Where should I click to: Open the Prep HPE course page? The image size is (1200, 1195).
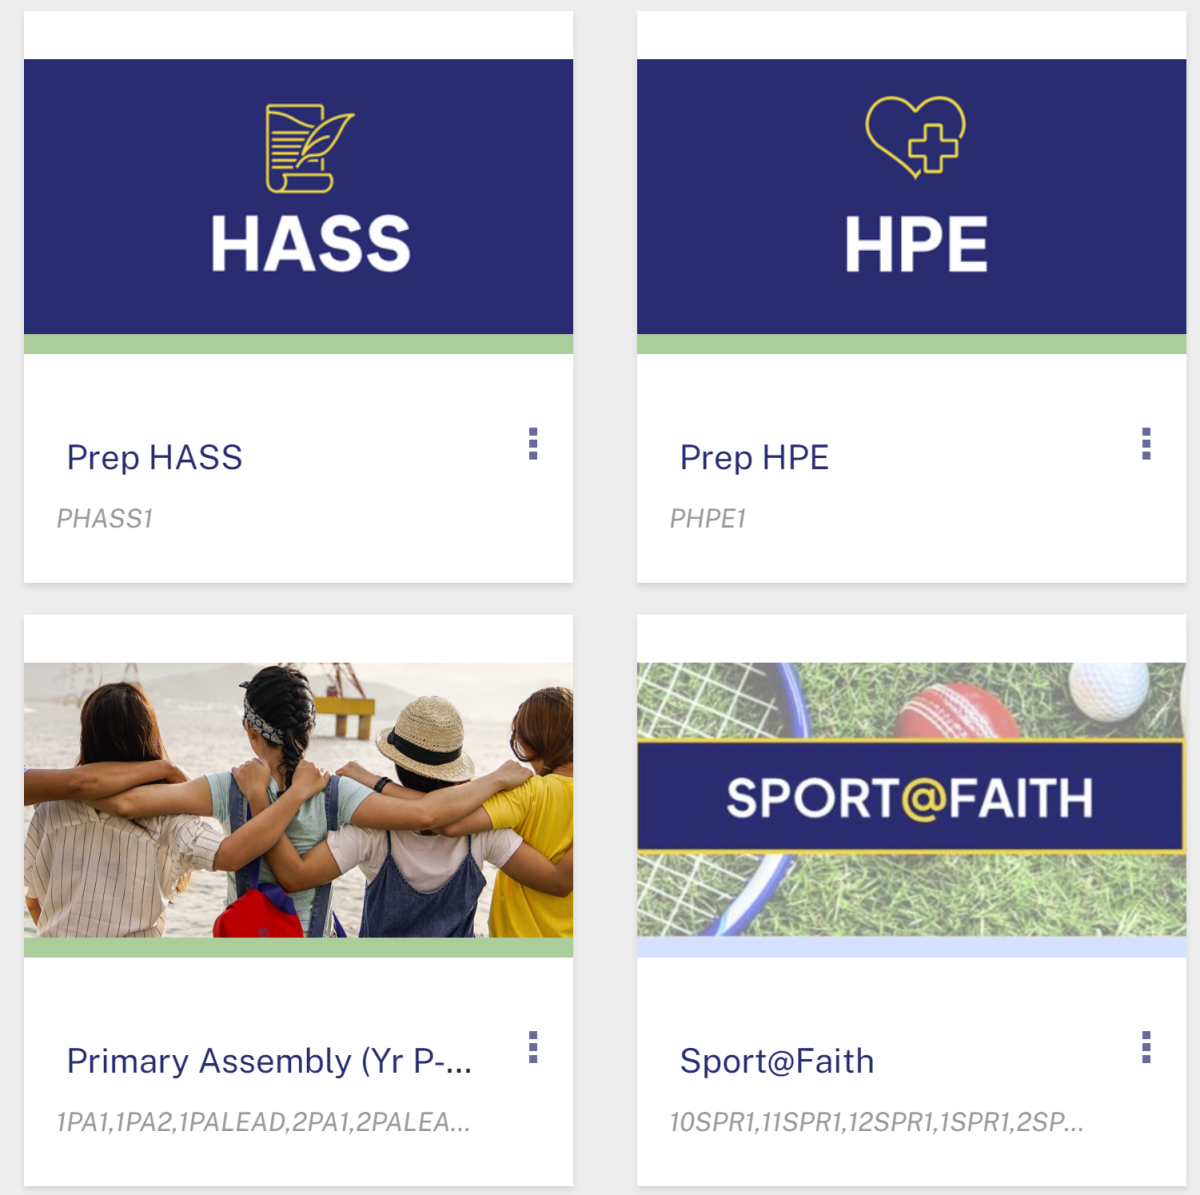(x=754, y=457)
